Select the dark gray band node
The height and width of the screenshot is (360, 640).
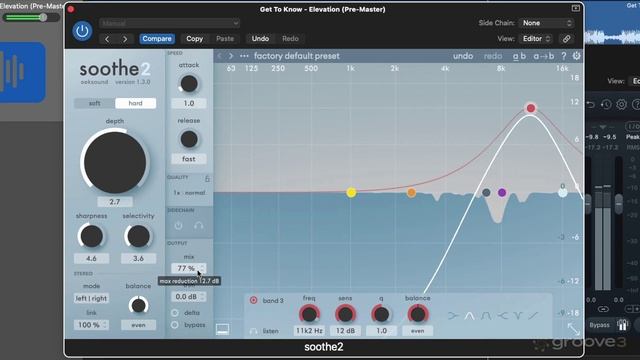point(486,192)
